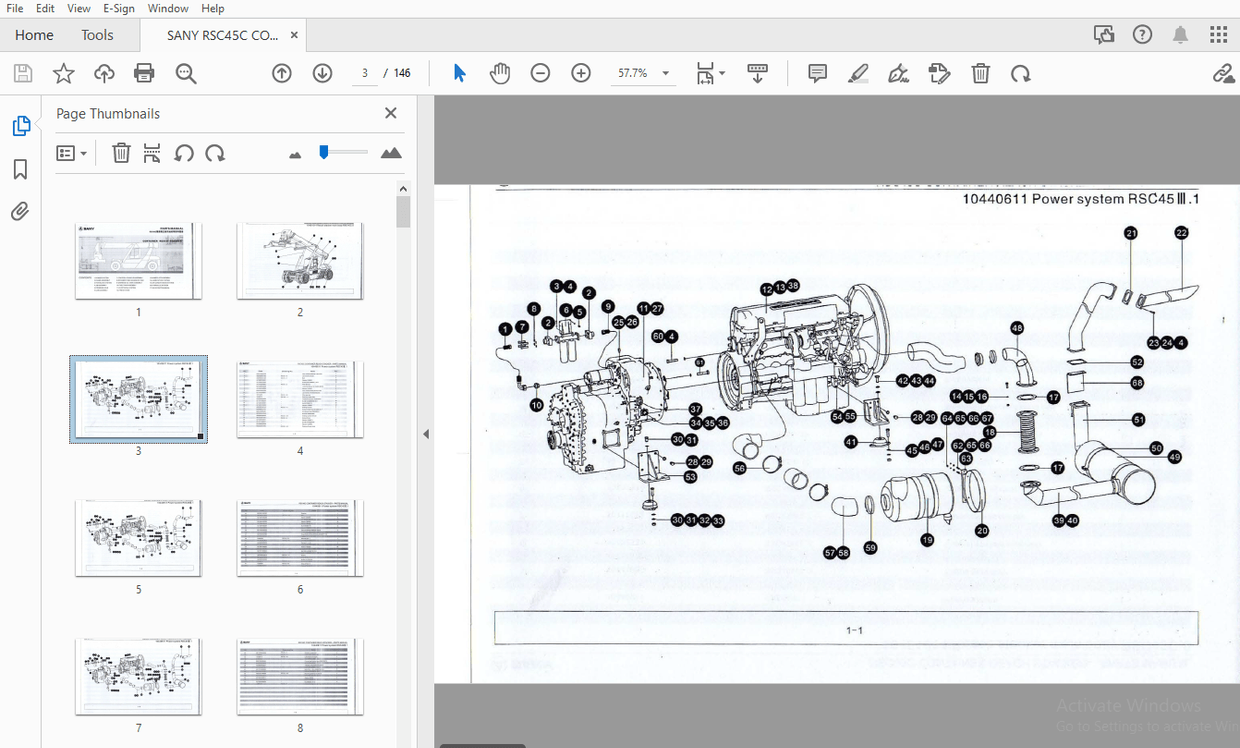The width and height of the screenshot is (1240, 748).
Task: Open the 57.7% zoom dropdown
Action: (643, 73)
